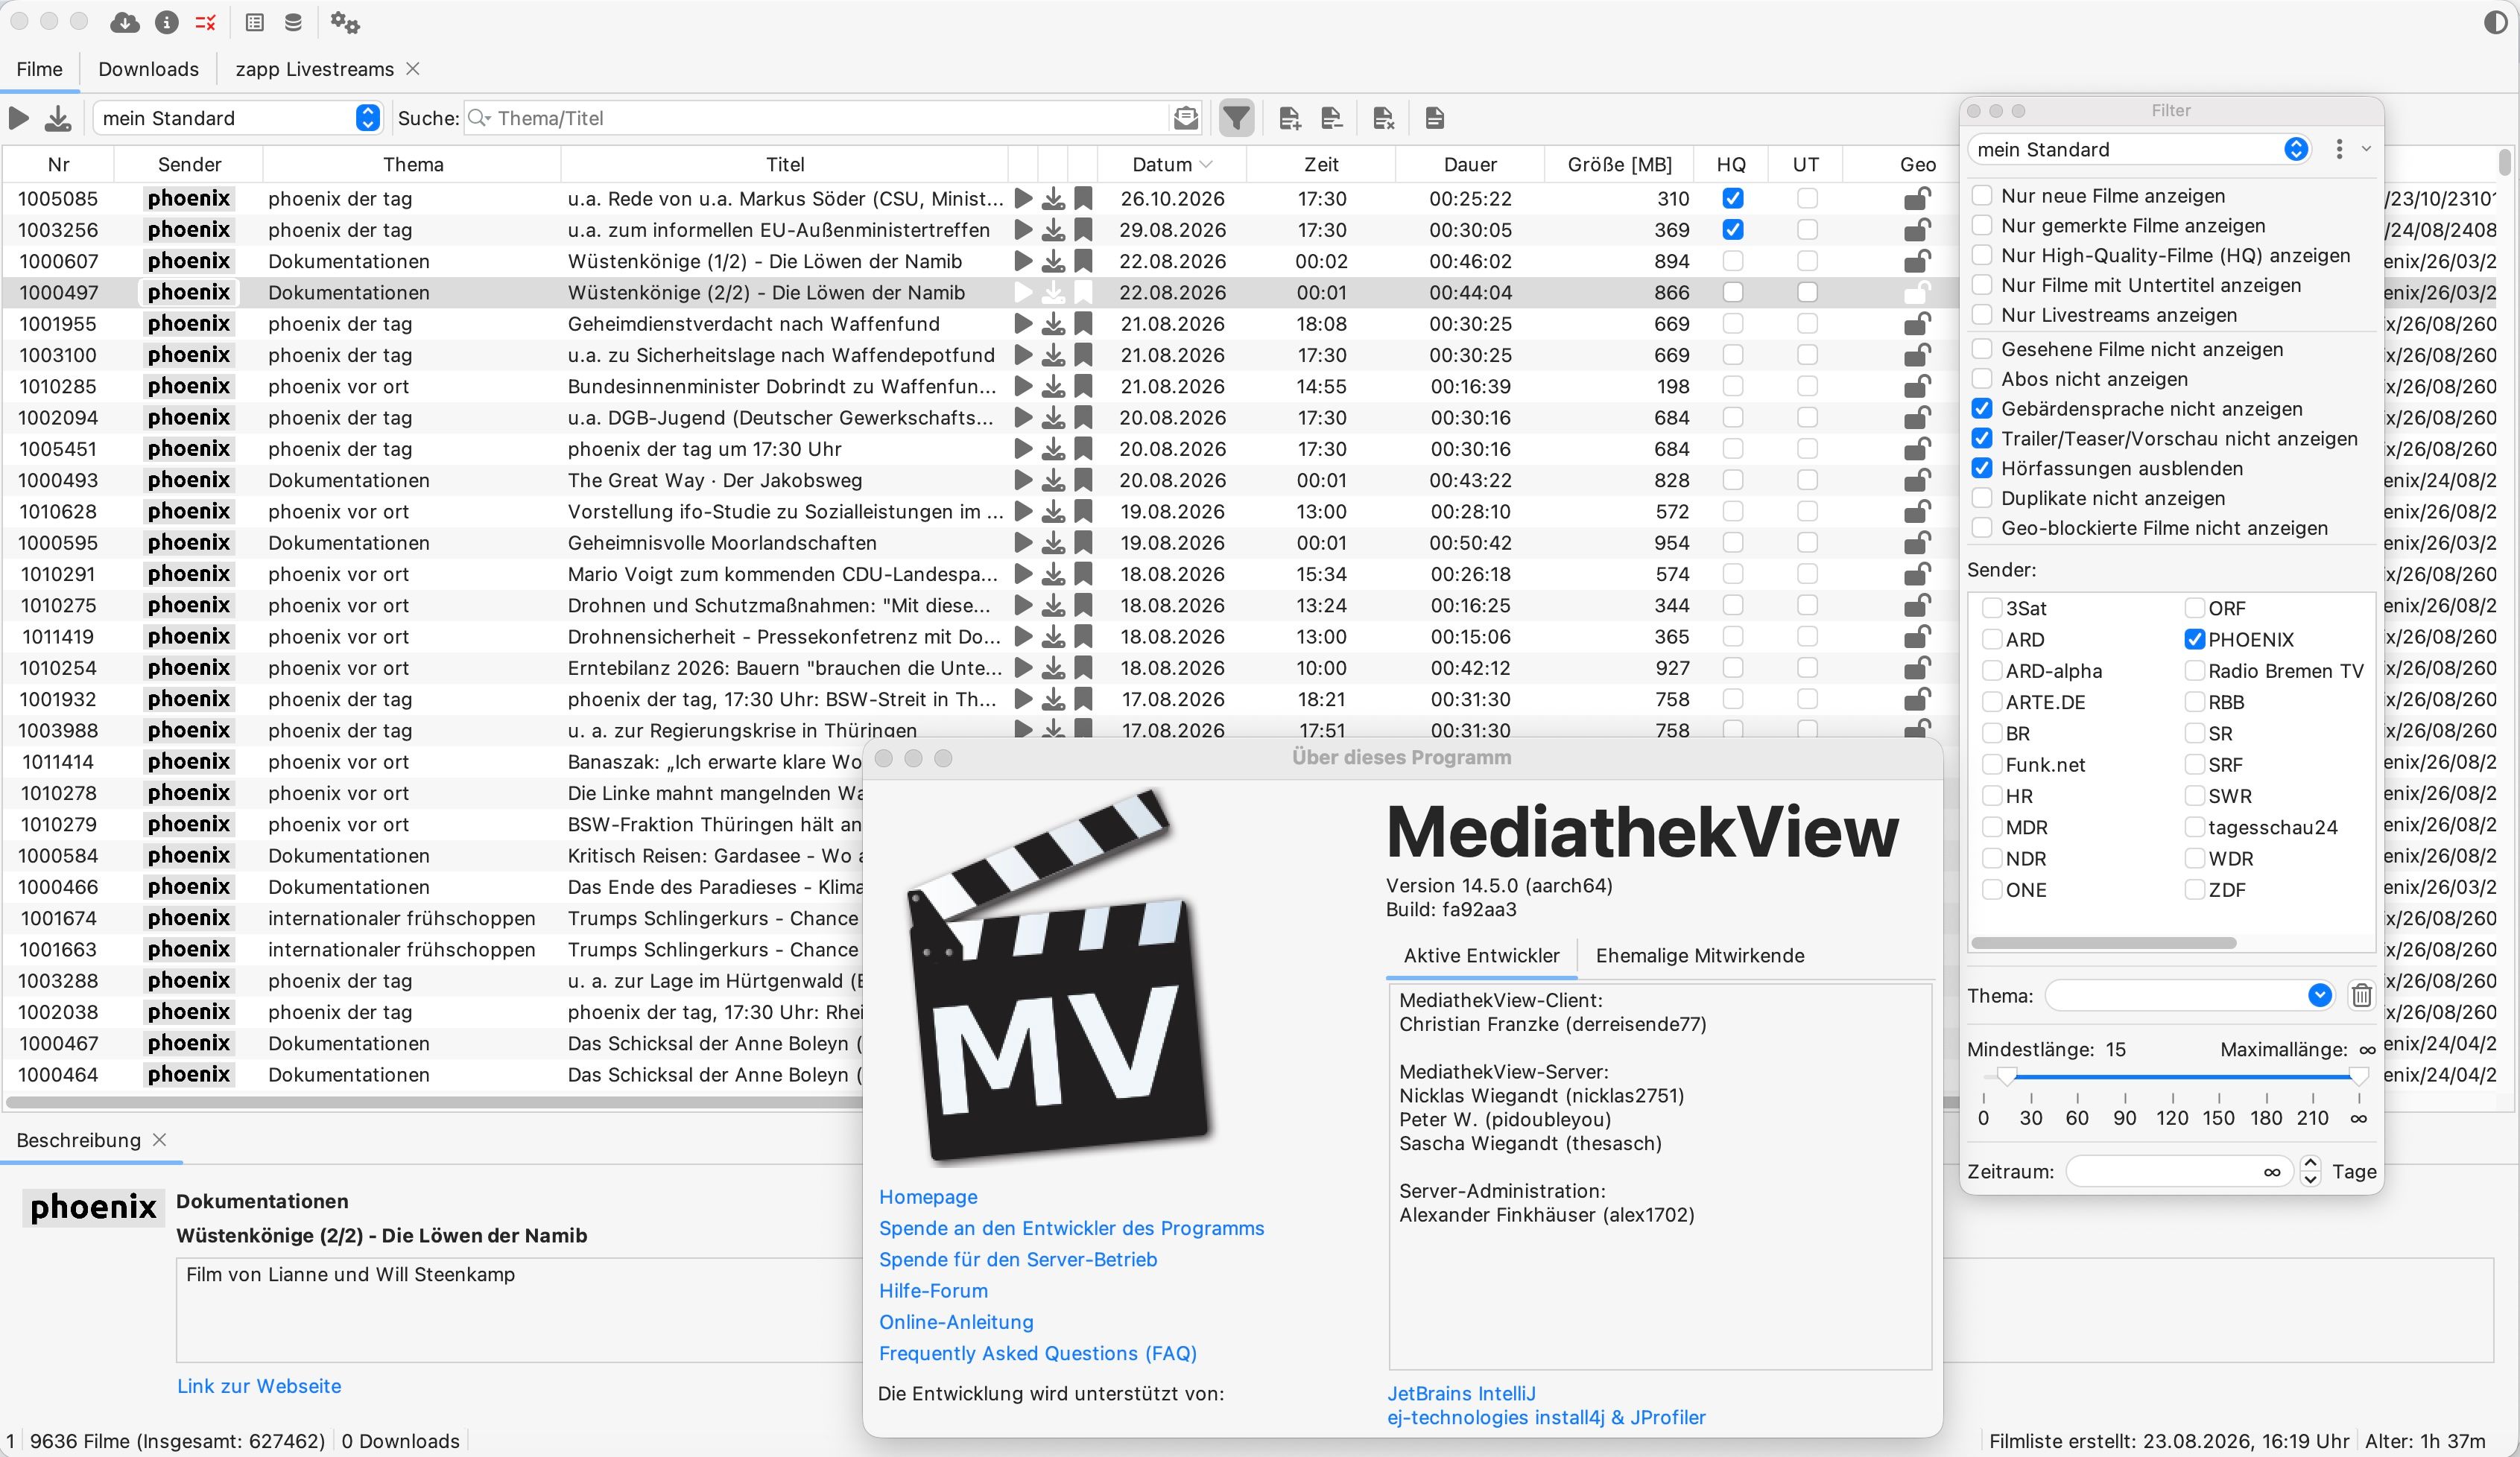Uncheck the PHOENIX sender checkbox
This screenshot has width=2520, height=1457.
coord(2195,639)
